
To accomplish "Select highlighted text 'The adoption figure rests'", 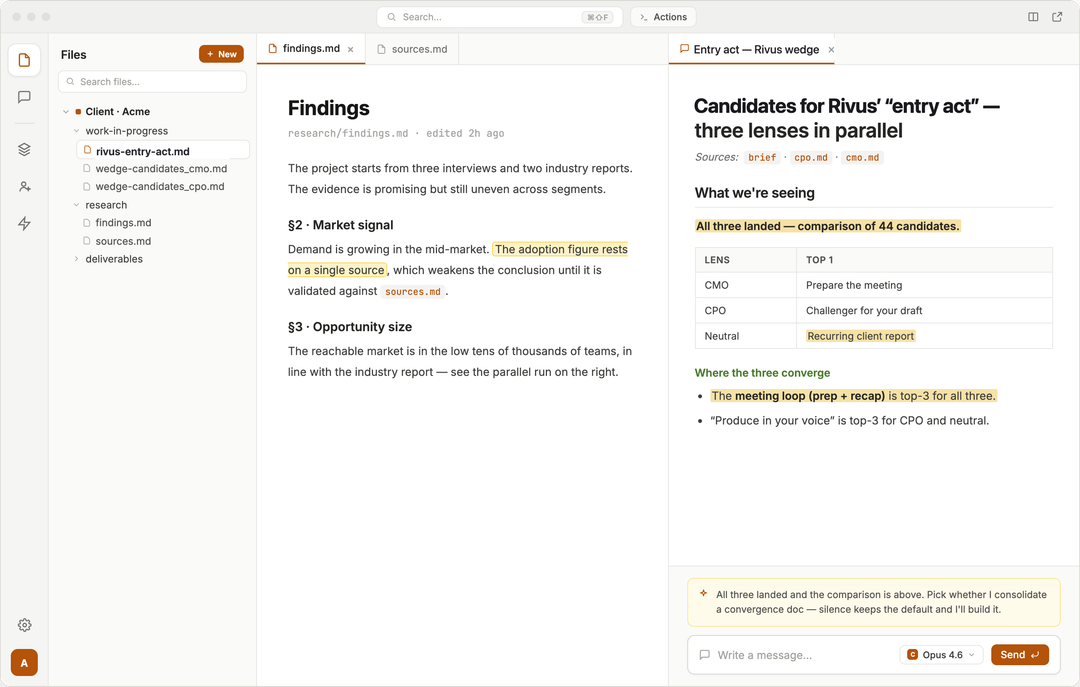I will [x=561, y=249].
